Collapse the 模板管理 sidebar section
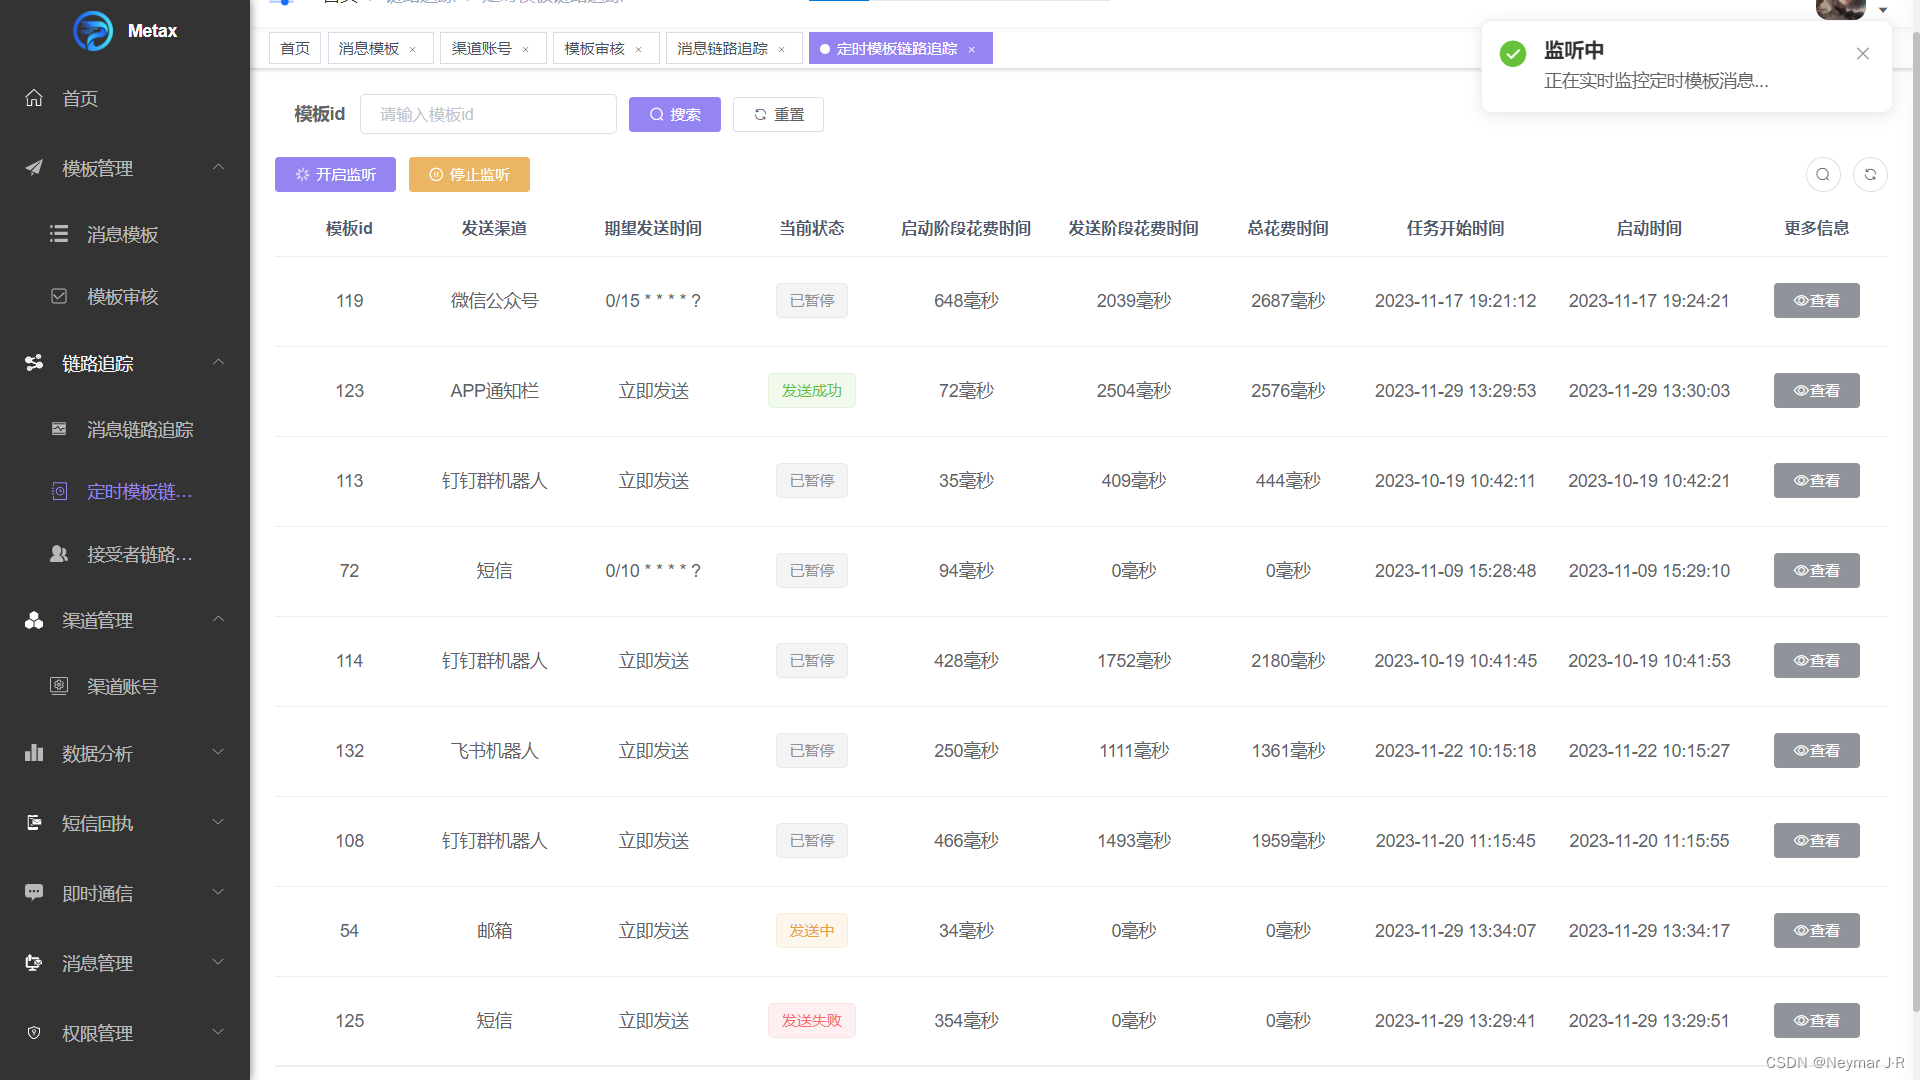Viewport: 1920px width, 1080px height. click(125, 168)
